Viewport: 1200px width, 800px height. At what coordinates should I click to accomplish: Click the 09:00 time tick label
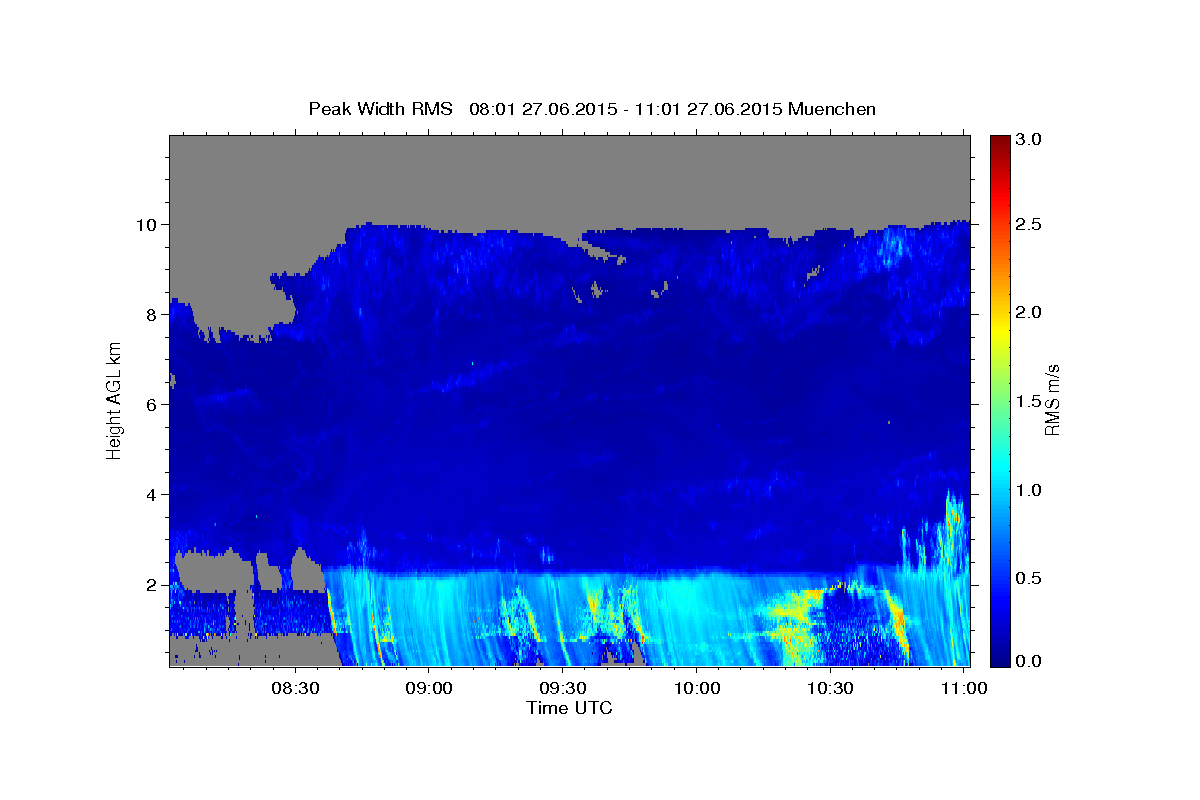pyautogui.click(x=429, y=689)
